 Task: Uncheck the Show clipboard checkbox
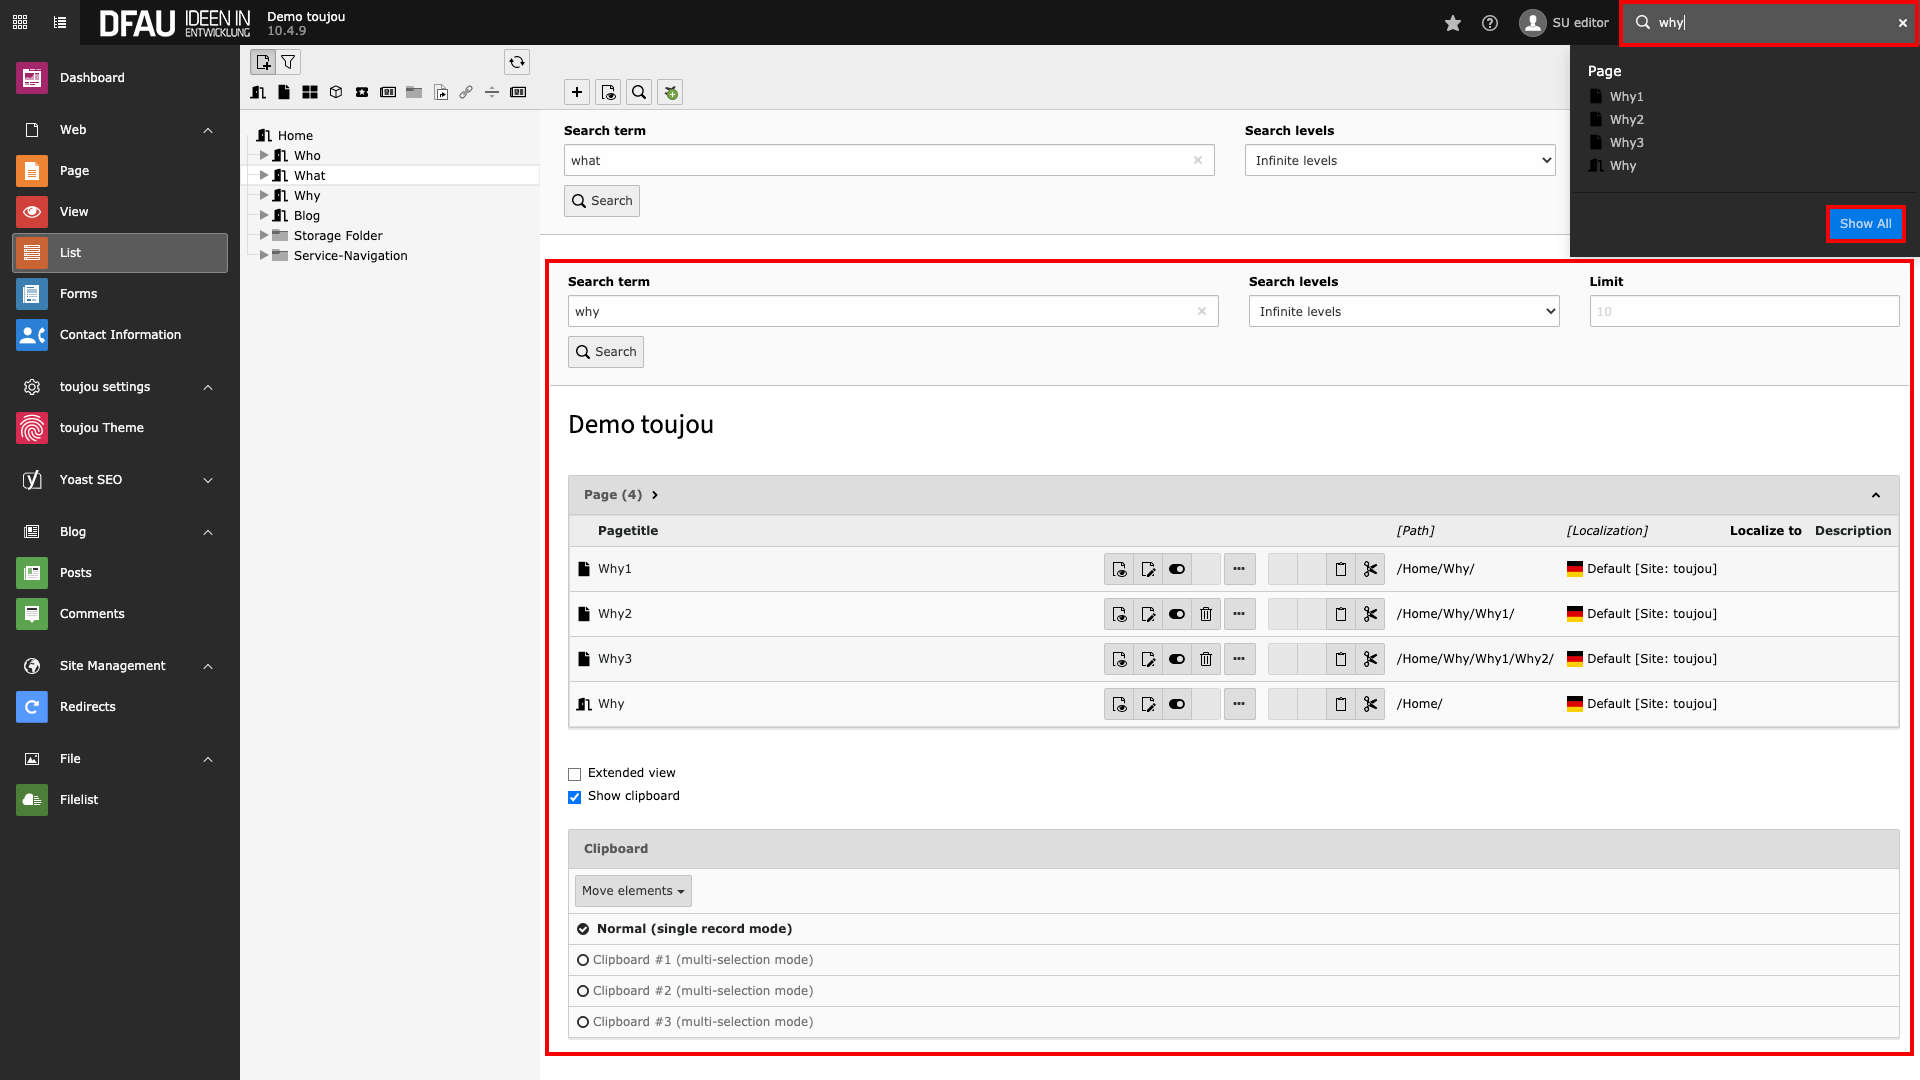click(x=575, y=797)
